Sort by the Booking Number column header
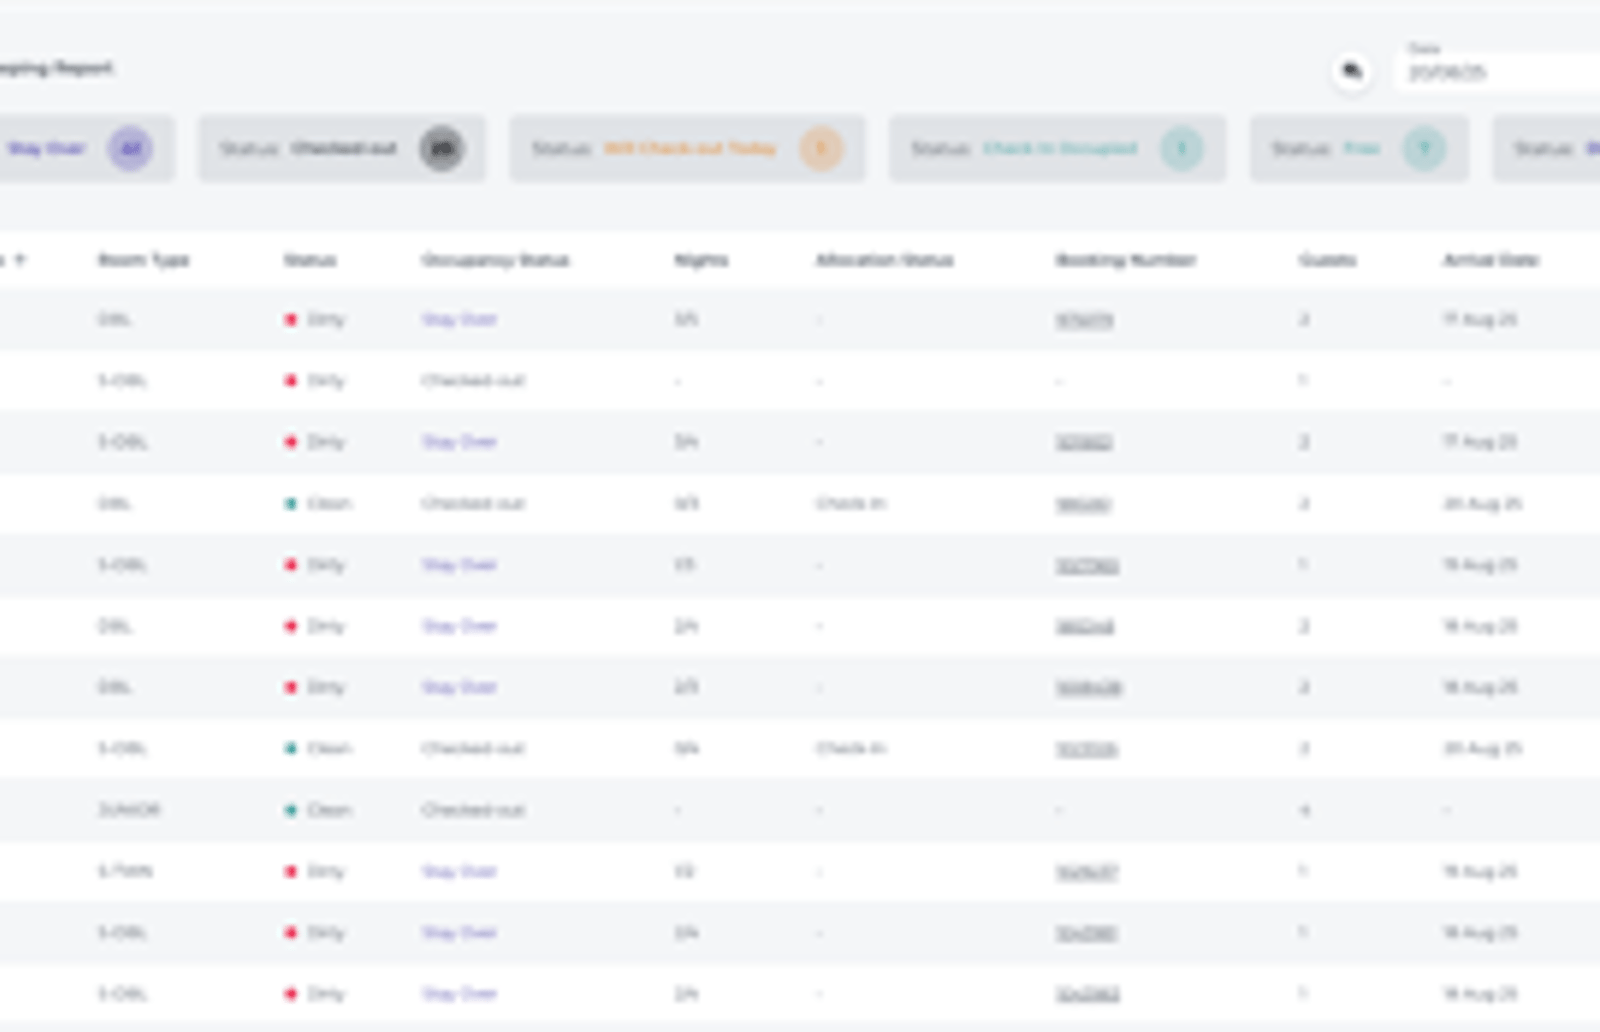 [1126, 260]
